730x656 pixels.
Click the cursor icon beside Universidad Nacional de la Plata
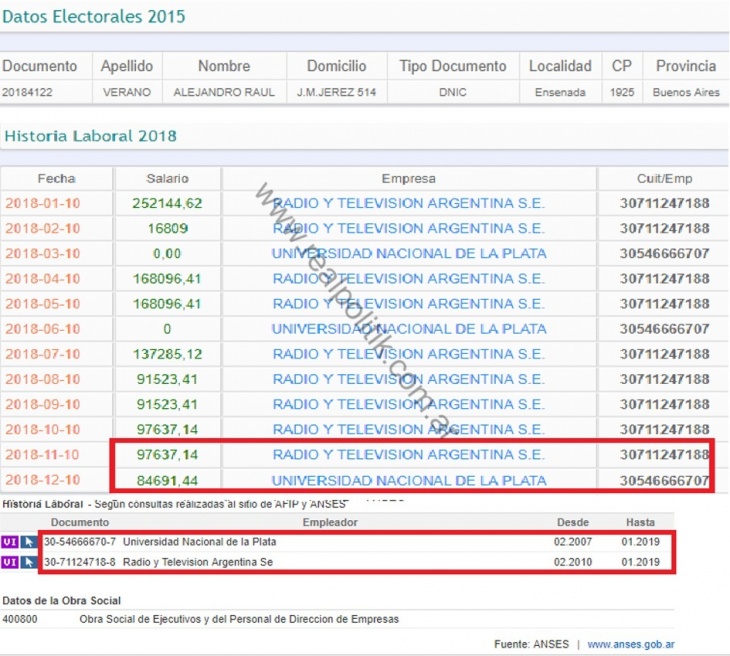tap(28, 542)
